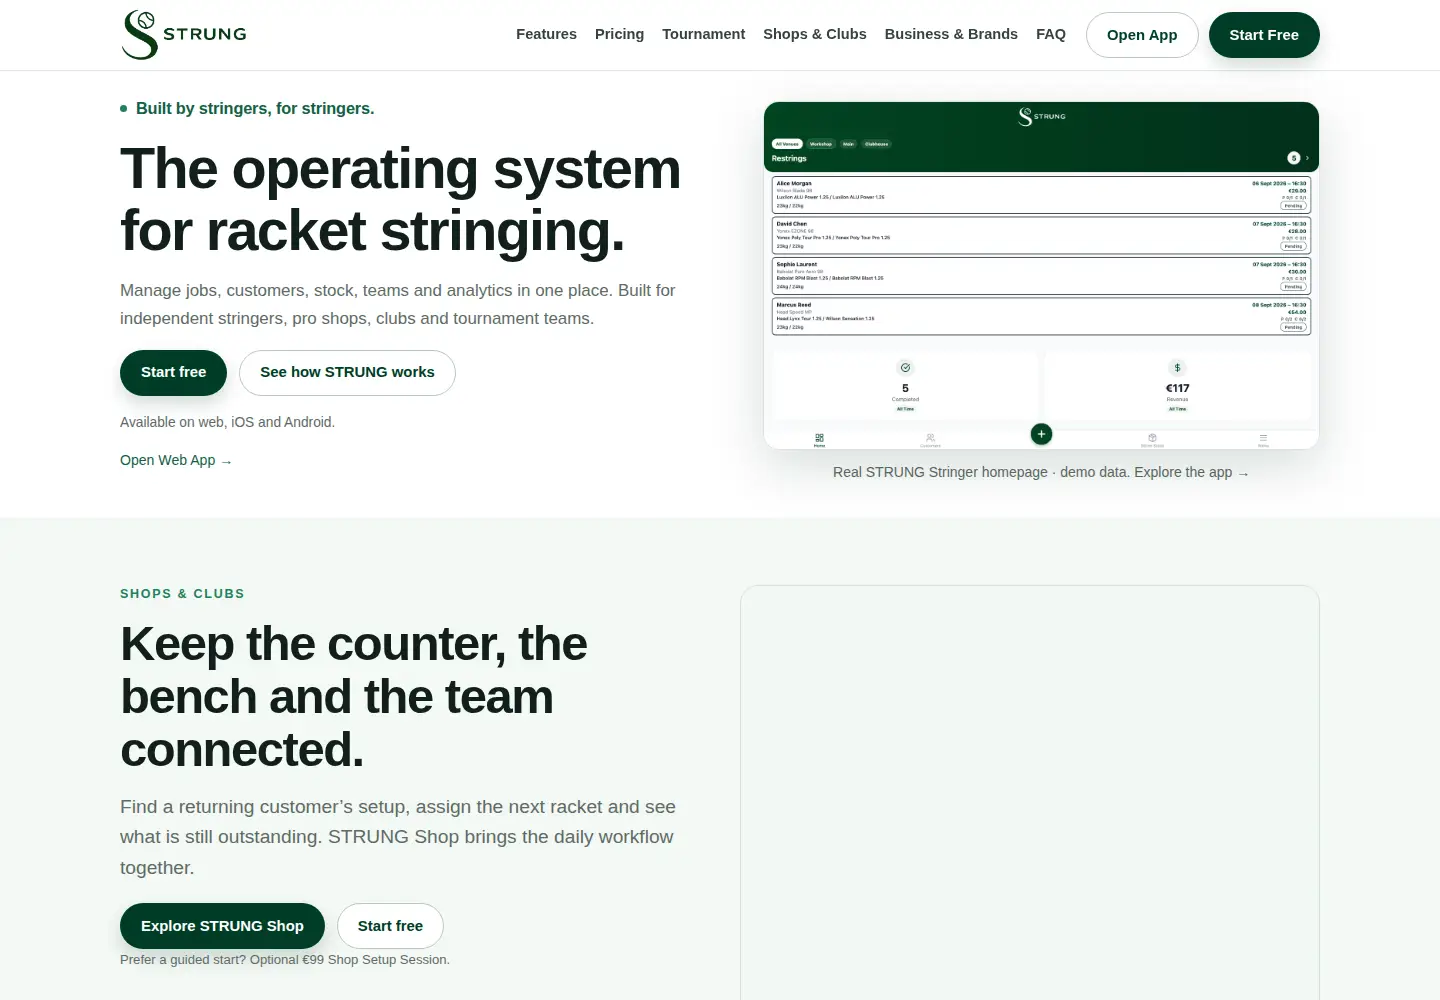1440x1000 pixels.
Task: Click the Pending badge on David Chen's card
Action: (x=1294, y=246)
